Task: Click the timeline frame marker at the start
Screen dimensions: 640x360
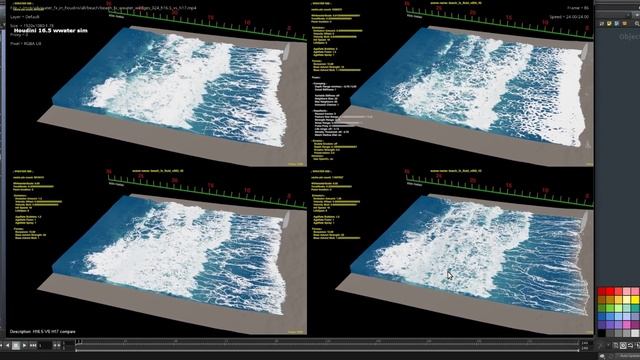Action: point(78,341)
